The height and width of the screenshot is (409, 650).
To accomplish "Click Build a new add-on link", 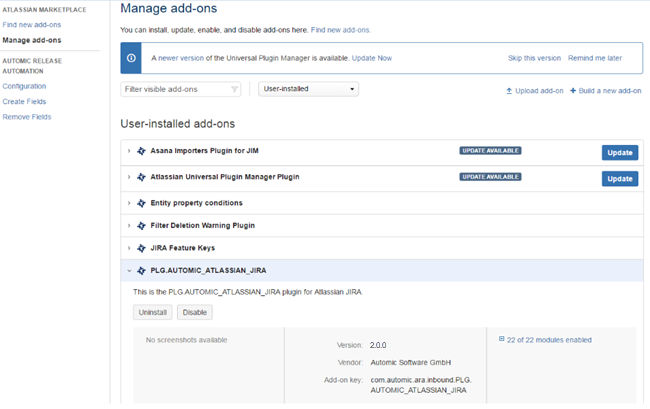I will click(610, 91).
